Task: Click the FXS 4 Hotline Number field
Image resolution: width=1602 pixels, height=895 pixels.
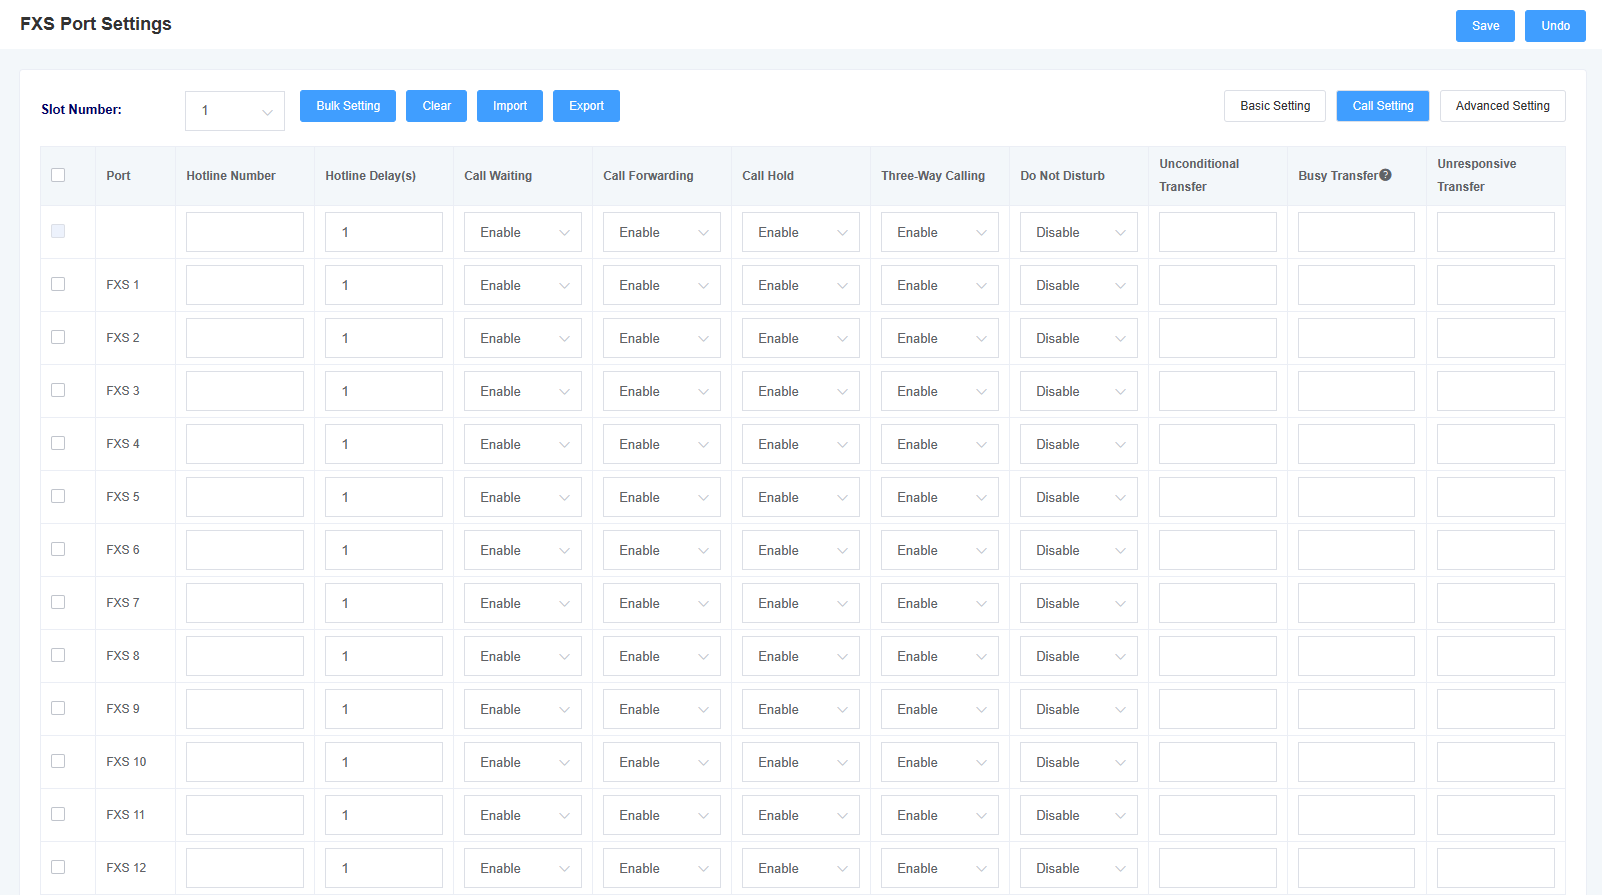Action: (x=245, y=444)
